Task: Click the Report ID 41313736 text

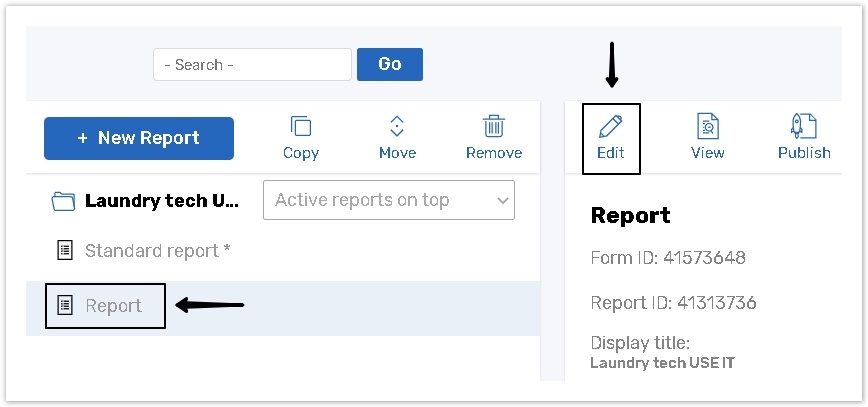Action: [x=673, y=303]
